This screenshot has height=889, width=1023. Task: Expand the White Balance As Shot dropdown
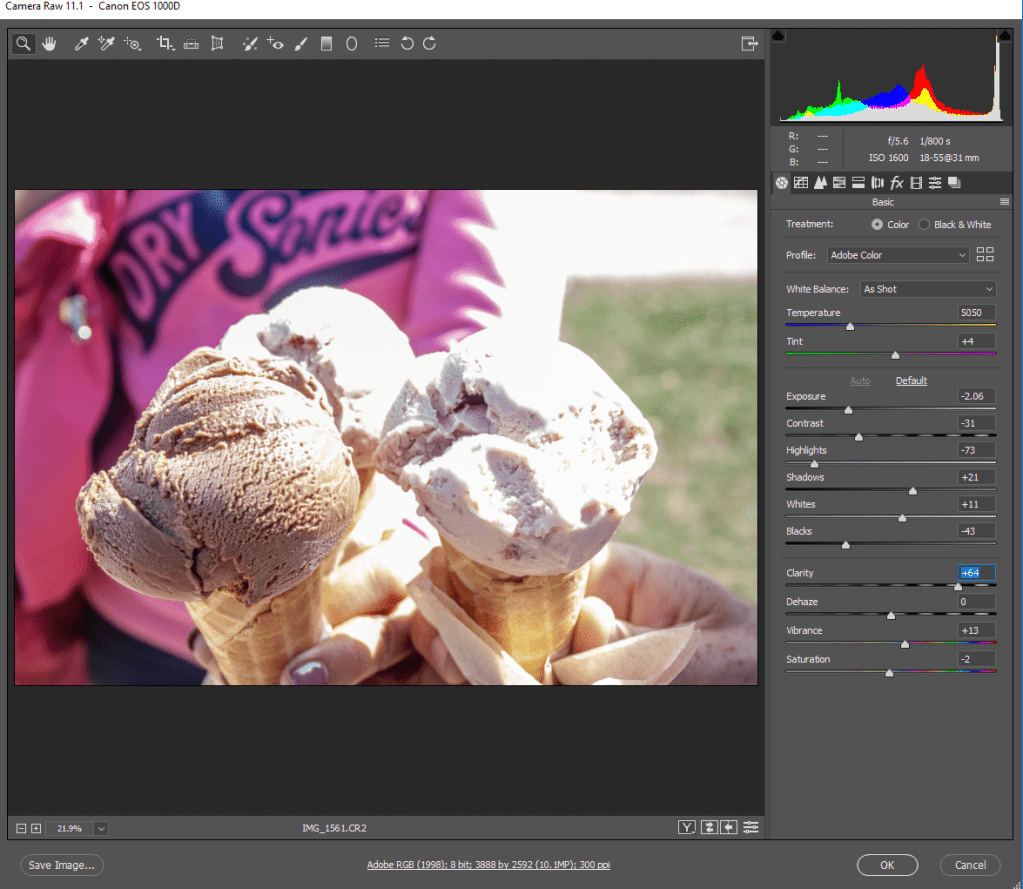coord(928,289)
